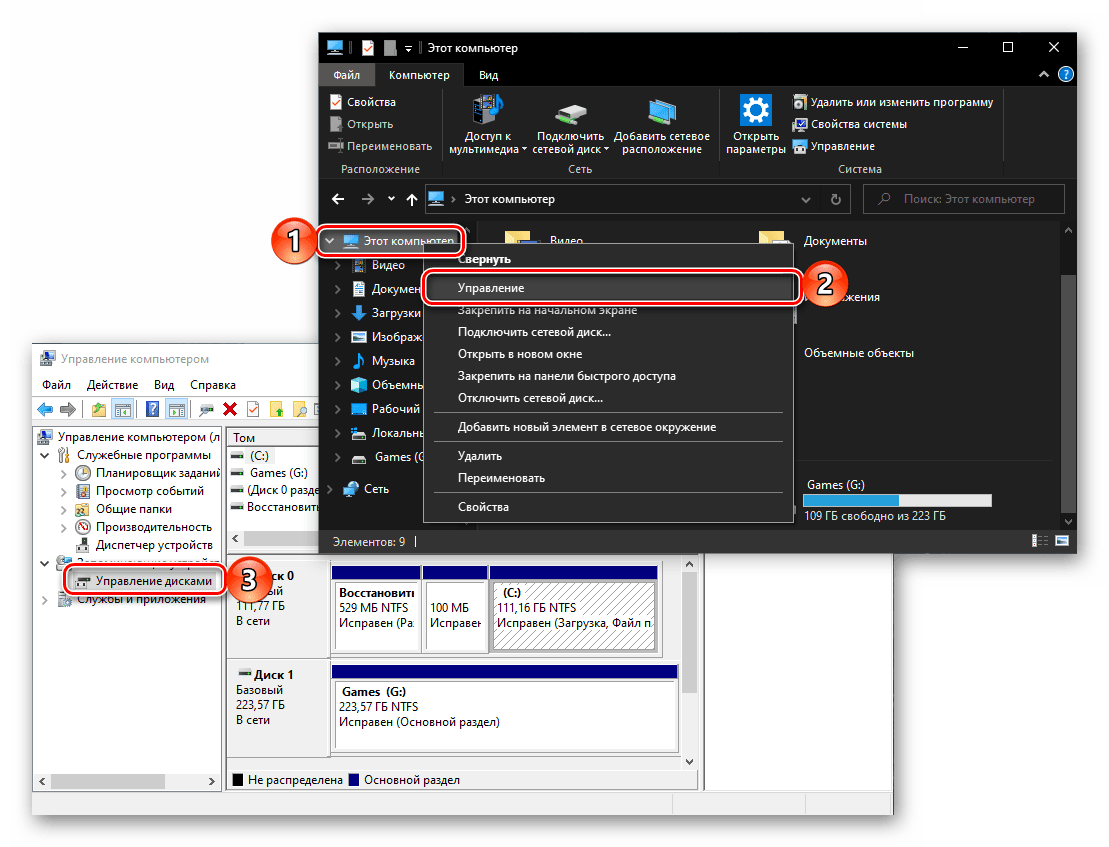Click the Help icon in Computer Management toolbar
The height and width of the screenshot is (847, 1109).
[153, 409]
